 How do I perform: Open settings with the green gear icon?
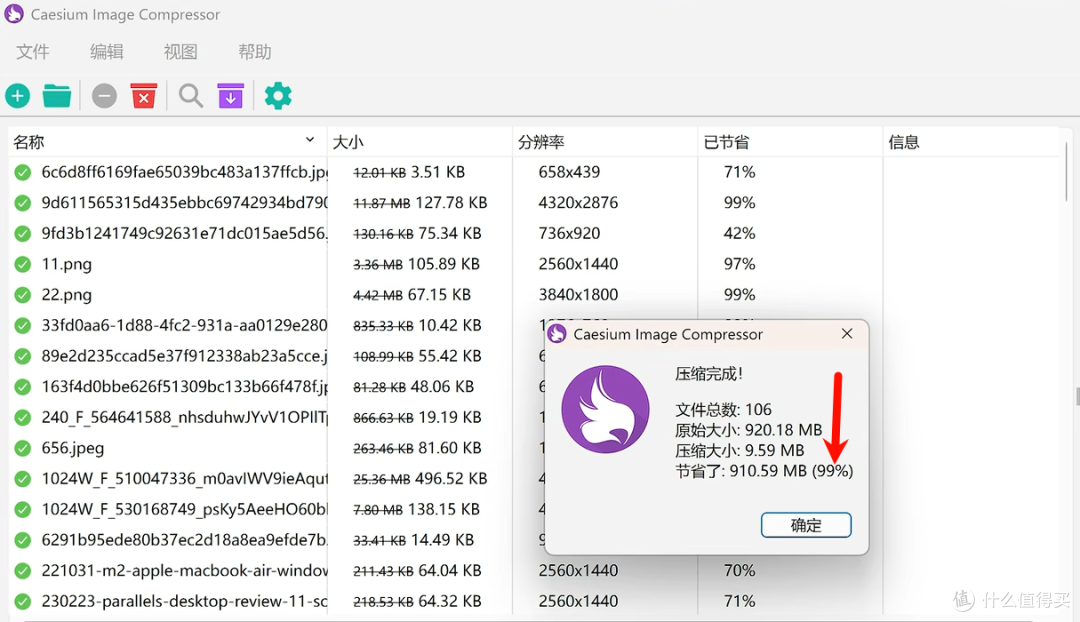278,96
